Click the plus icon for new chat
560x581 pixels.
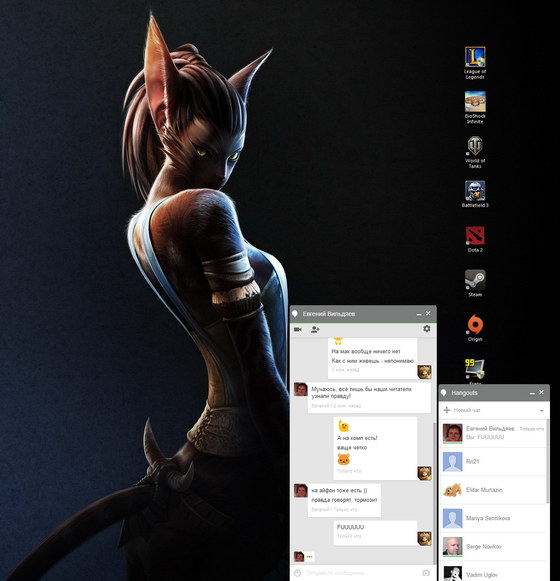tap(447, 410)
